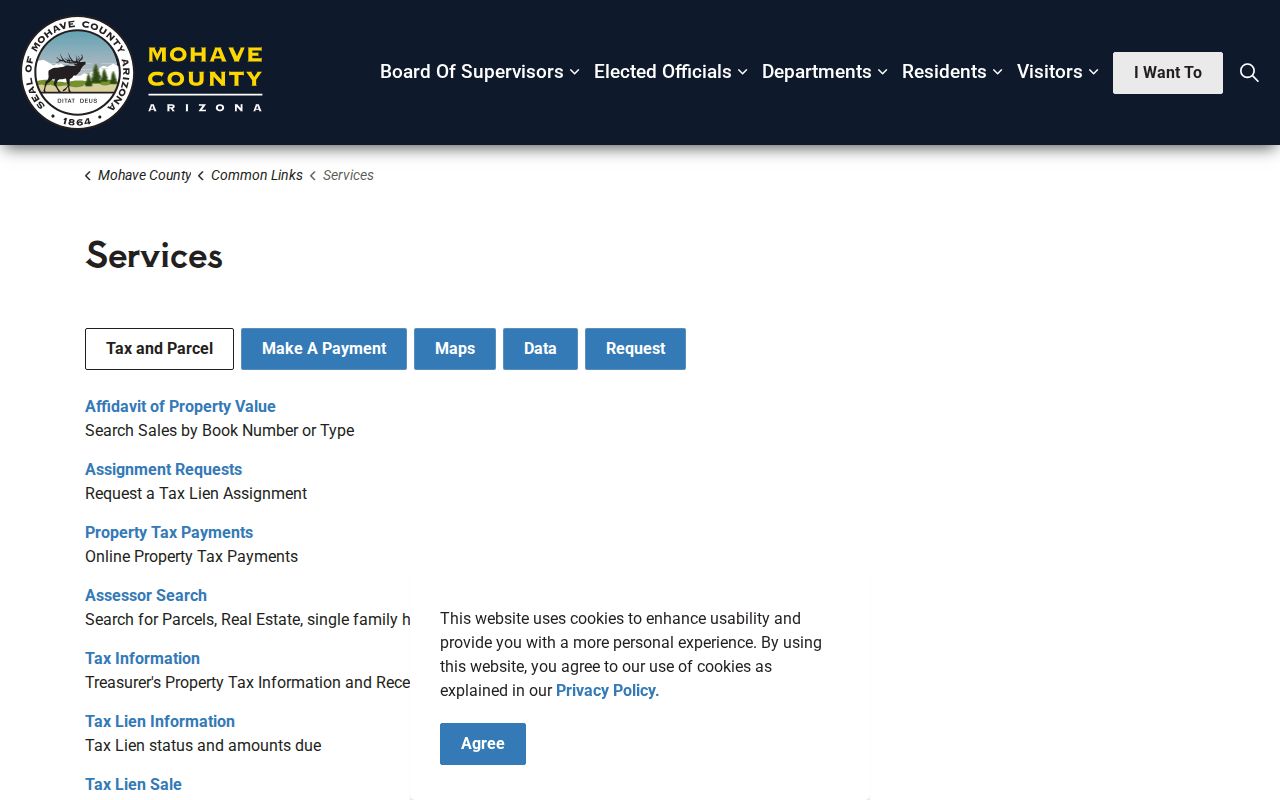Open the Departments dropdown menu
Screen dimensions: 1280x800
point(825,72)
